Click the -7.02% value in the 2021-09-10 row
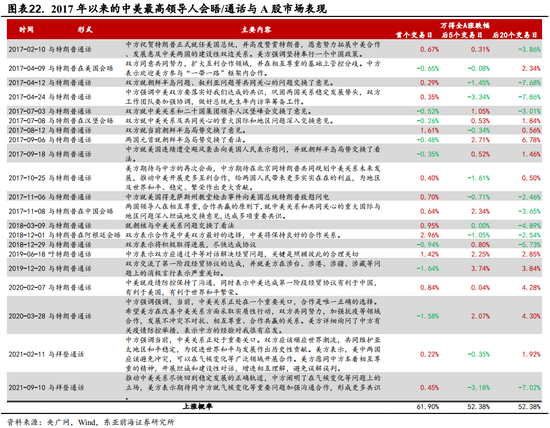 click(x=529, y=387)
